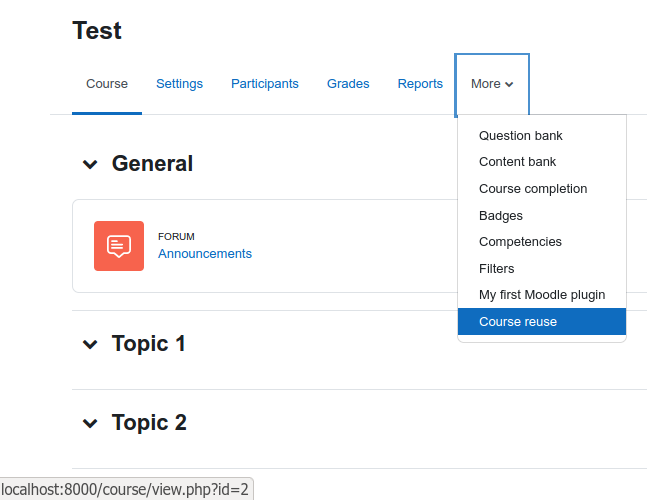Select the Course tab
The width and height of the screenshot is (647, 500).
pyautogui.click(x=107, y=84)
